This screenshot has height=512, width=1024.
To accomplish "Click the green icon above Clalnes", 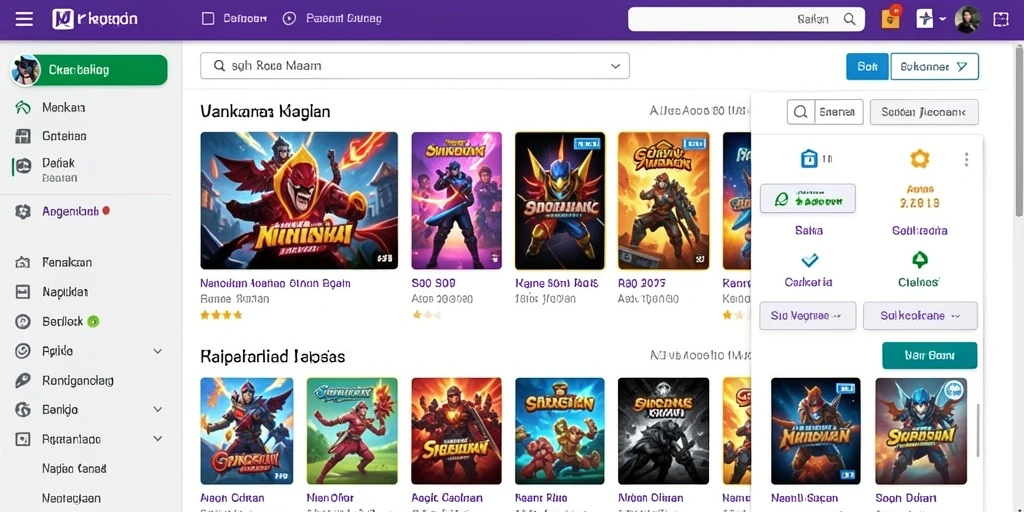I will click(x=920, y=260).
